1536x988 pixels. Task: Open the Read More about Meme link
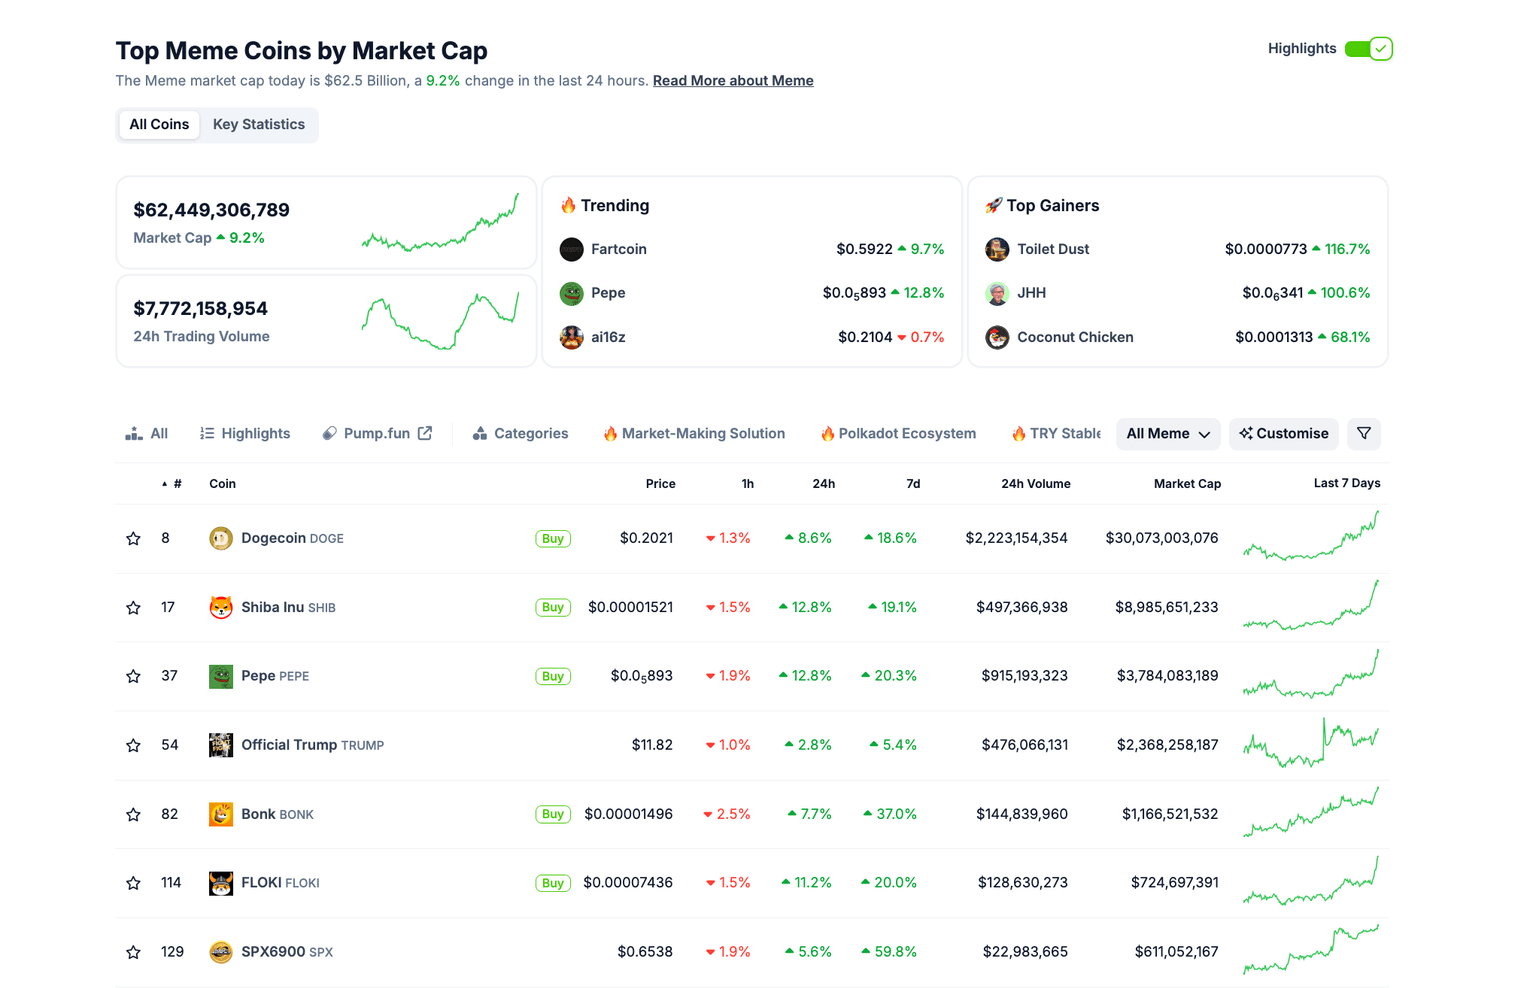[x=733, y=80]
